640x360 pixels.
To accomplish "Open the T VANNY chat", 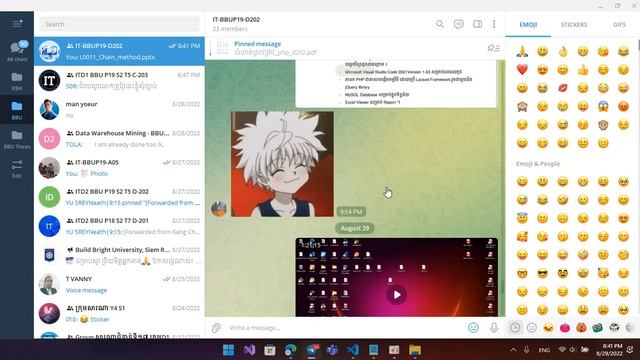I will coord(119,284).
